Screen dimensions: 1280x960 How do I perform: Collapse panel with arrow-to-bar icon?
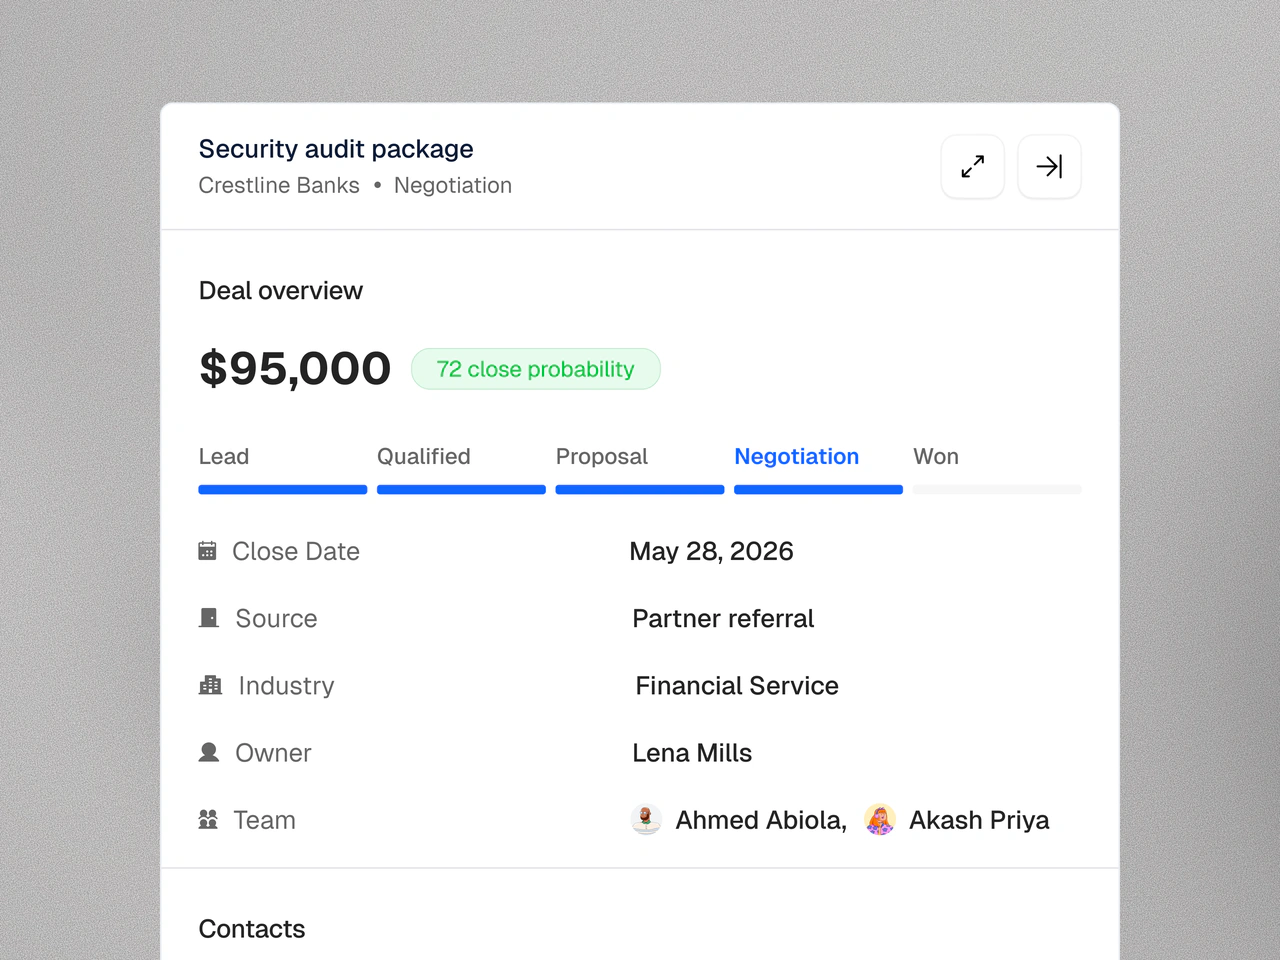point(1049,166)
